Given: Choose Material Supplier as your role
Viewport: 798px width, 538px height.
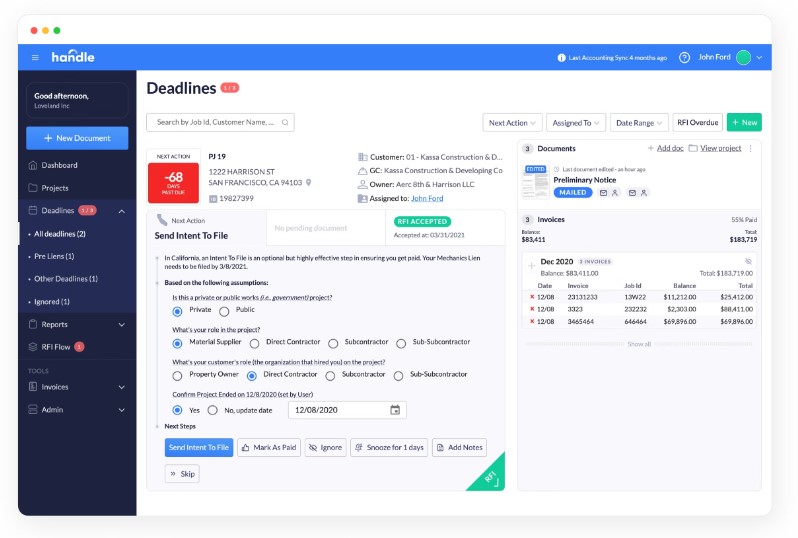Looking at the screenshot, I should 177,344.
